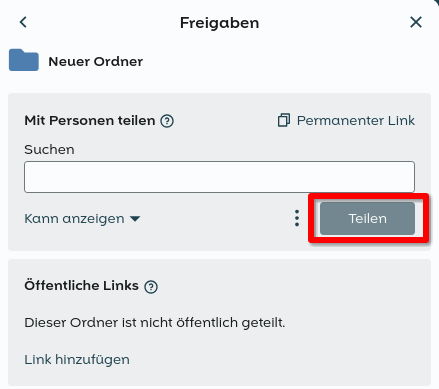Image resolution: width=439 pixels, height=389 pixels.
Task: Click the Suchen label above the field
Action: [49, 150]
